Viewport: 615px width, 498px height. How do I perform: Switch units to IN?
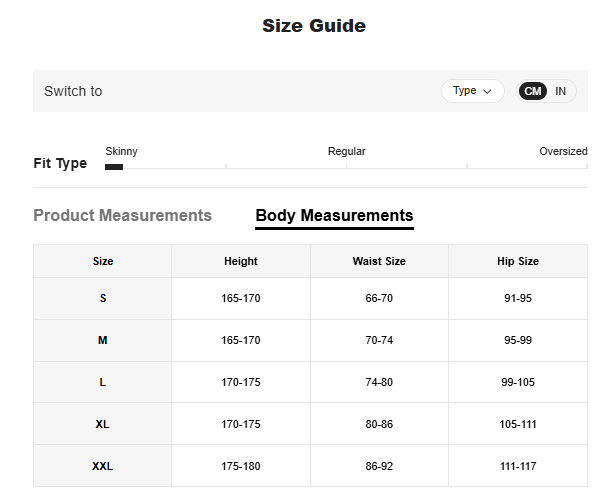(561, 91)
